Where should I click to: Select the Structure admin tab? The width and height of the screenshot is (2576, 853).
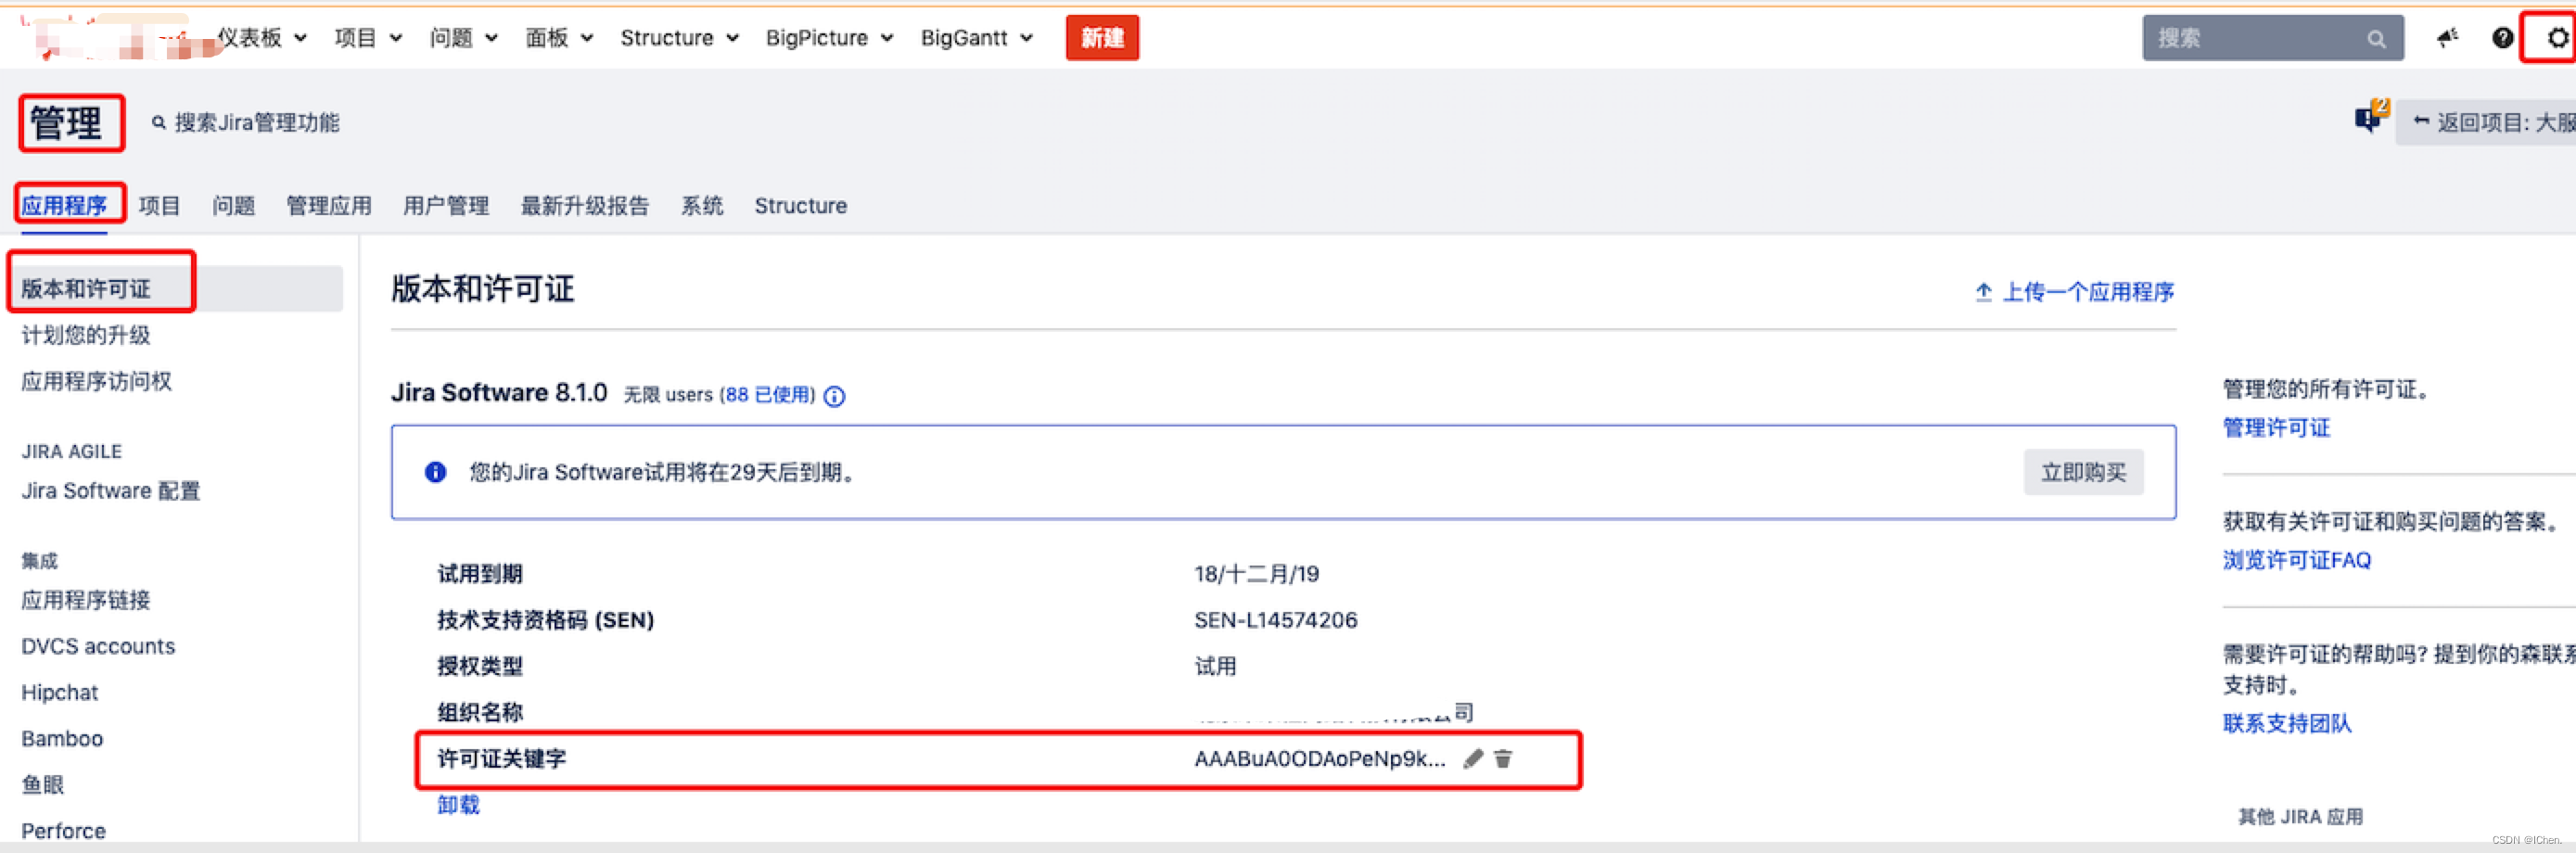pos(801,205)
